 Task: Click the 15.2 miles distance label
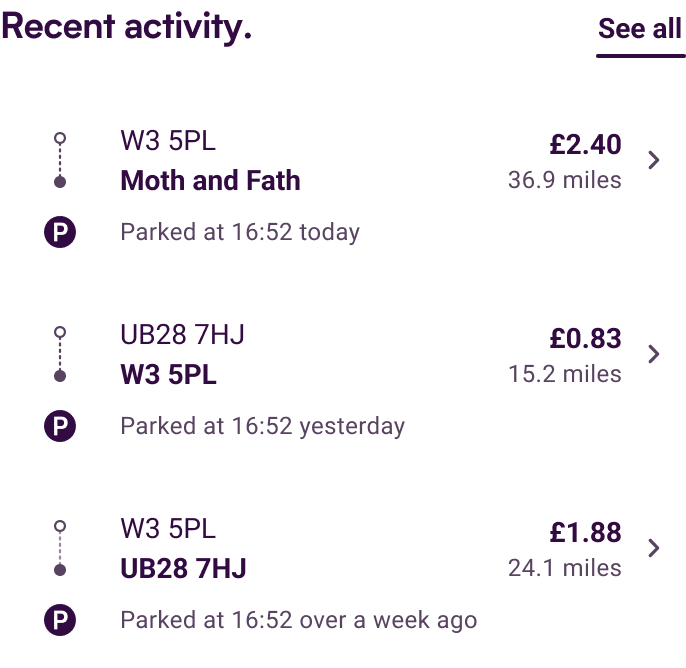564,375
